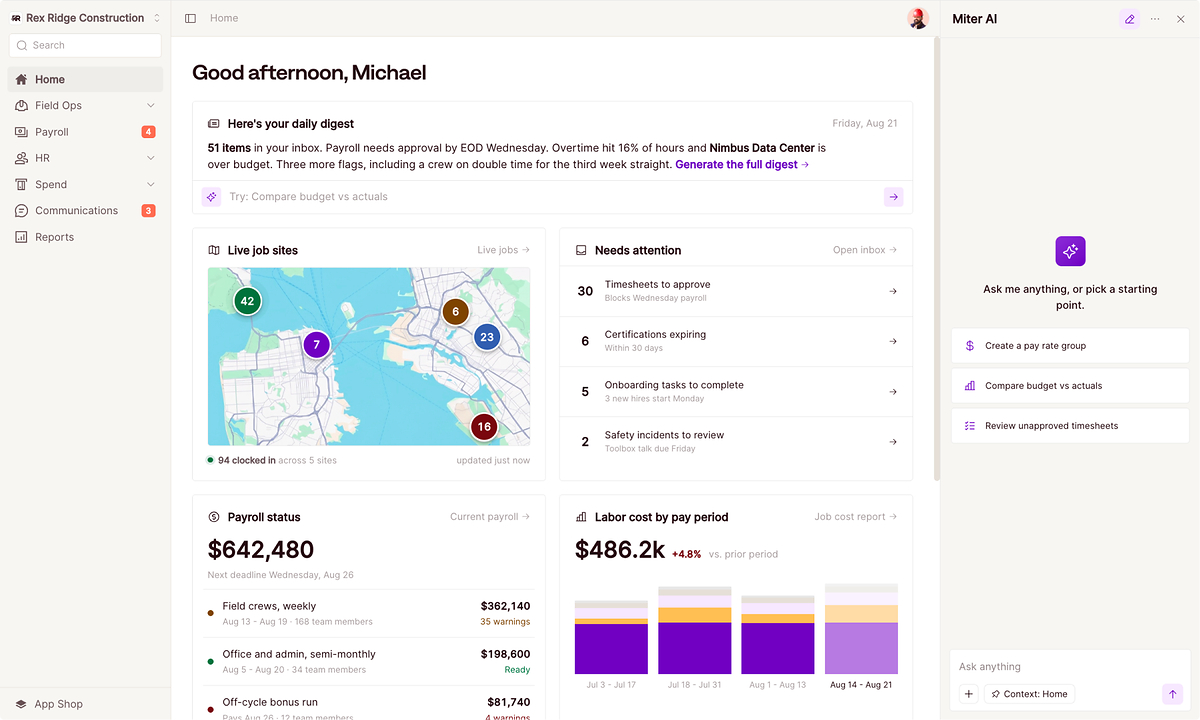
Task: Click the Home breadcrumb in header
Action: [224, 18]
